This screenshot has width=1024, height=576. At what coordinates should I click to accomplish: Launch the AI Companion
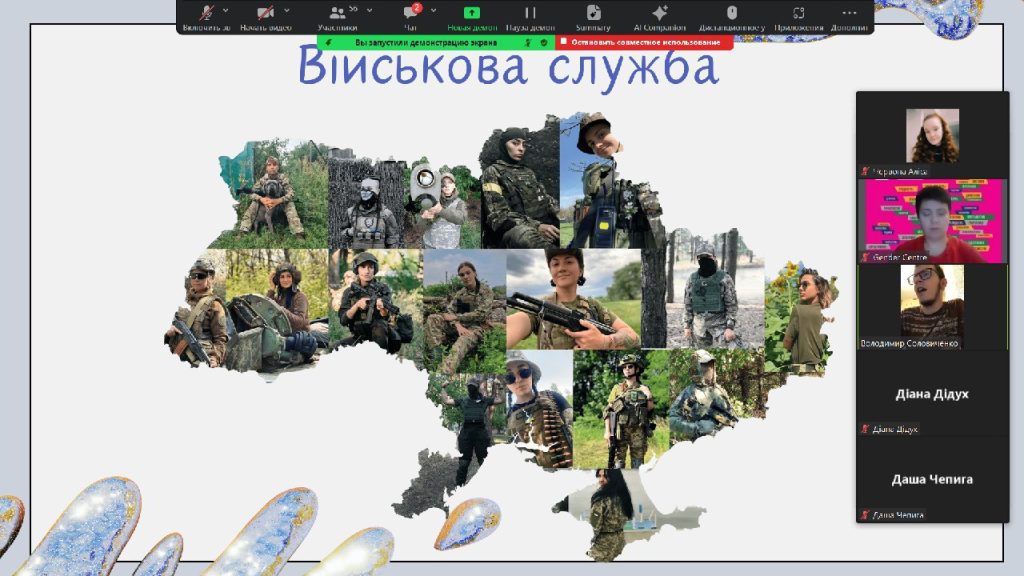point(660,12)
